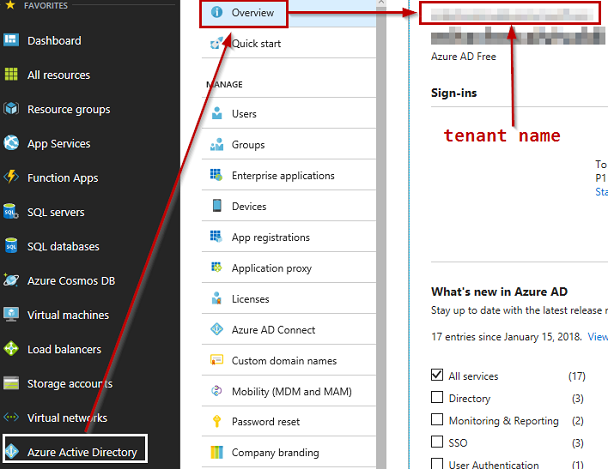Image resolution: width=608 pixels, height=469 pixels.
Task: Open Overview in the directory menu
Action: tap(289, 14)
